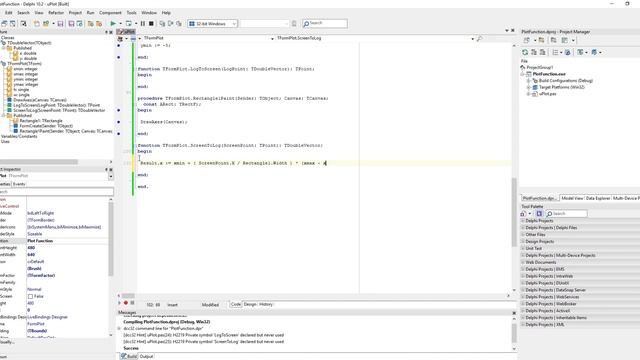Click the Collapse All icon in Project Manager
The width and height of the screenshot is (640, 360).
click(x=542, y=52)
